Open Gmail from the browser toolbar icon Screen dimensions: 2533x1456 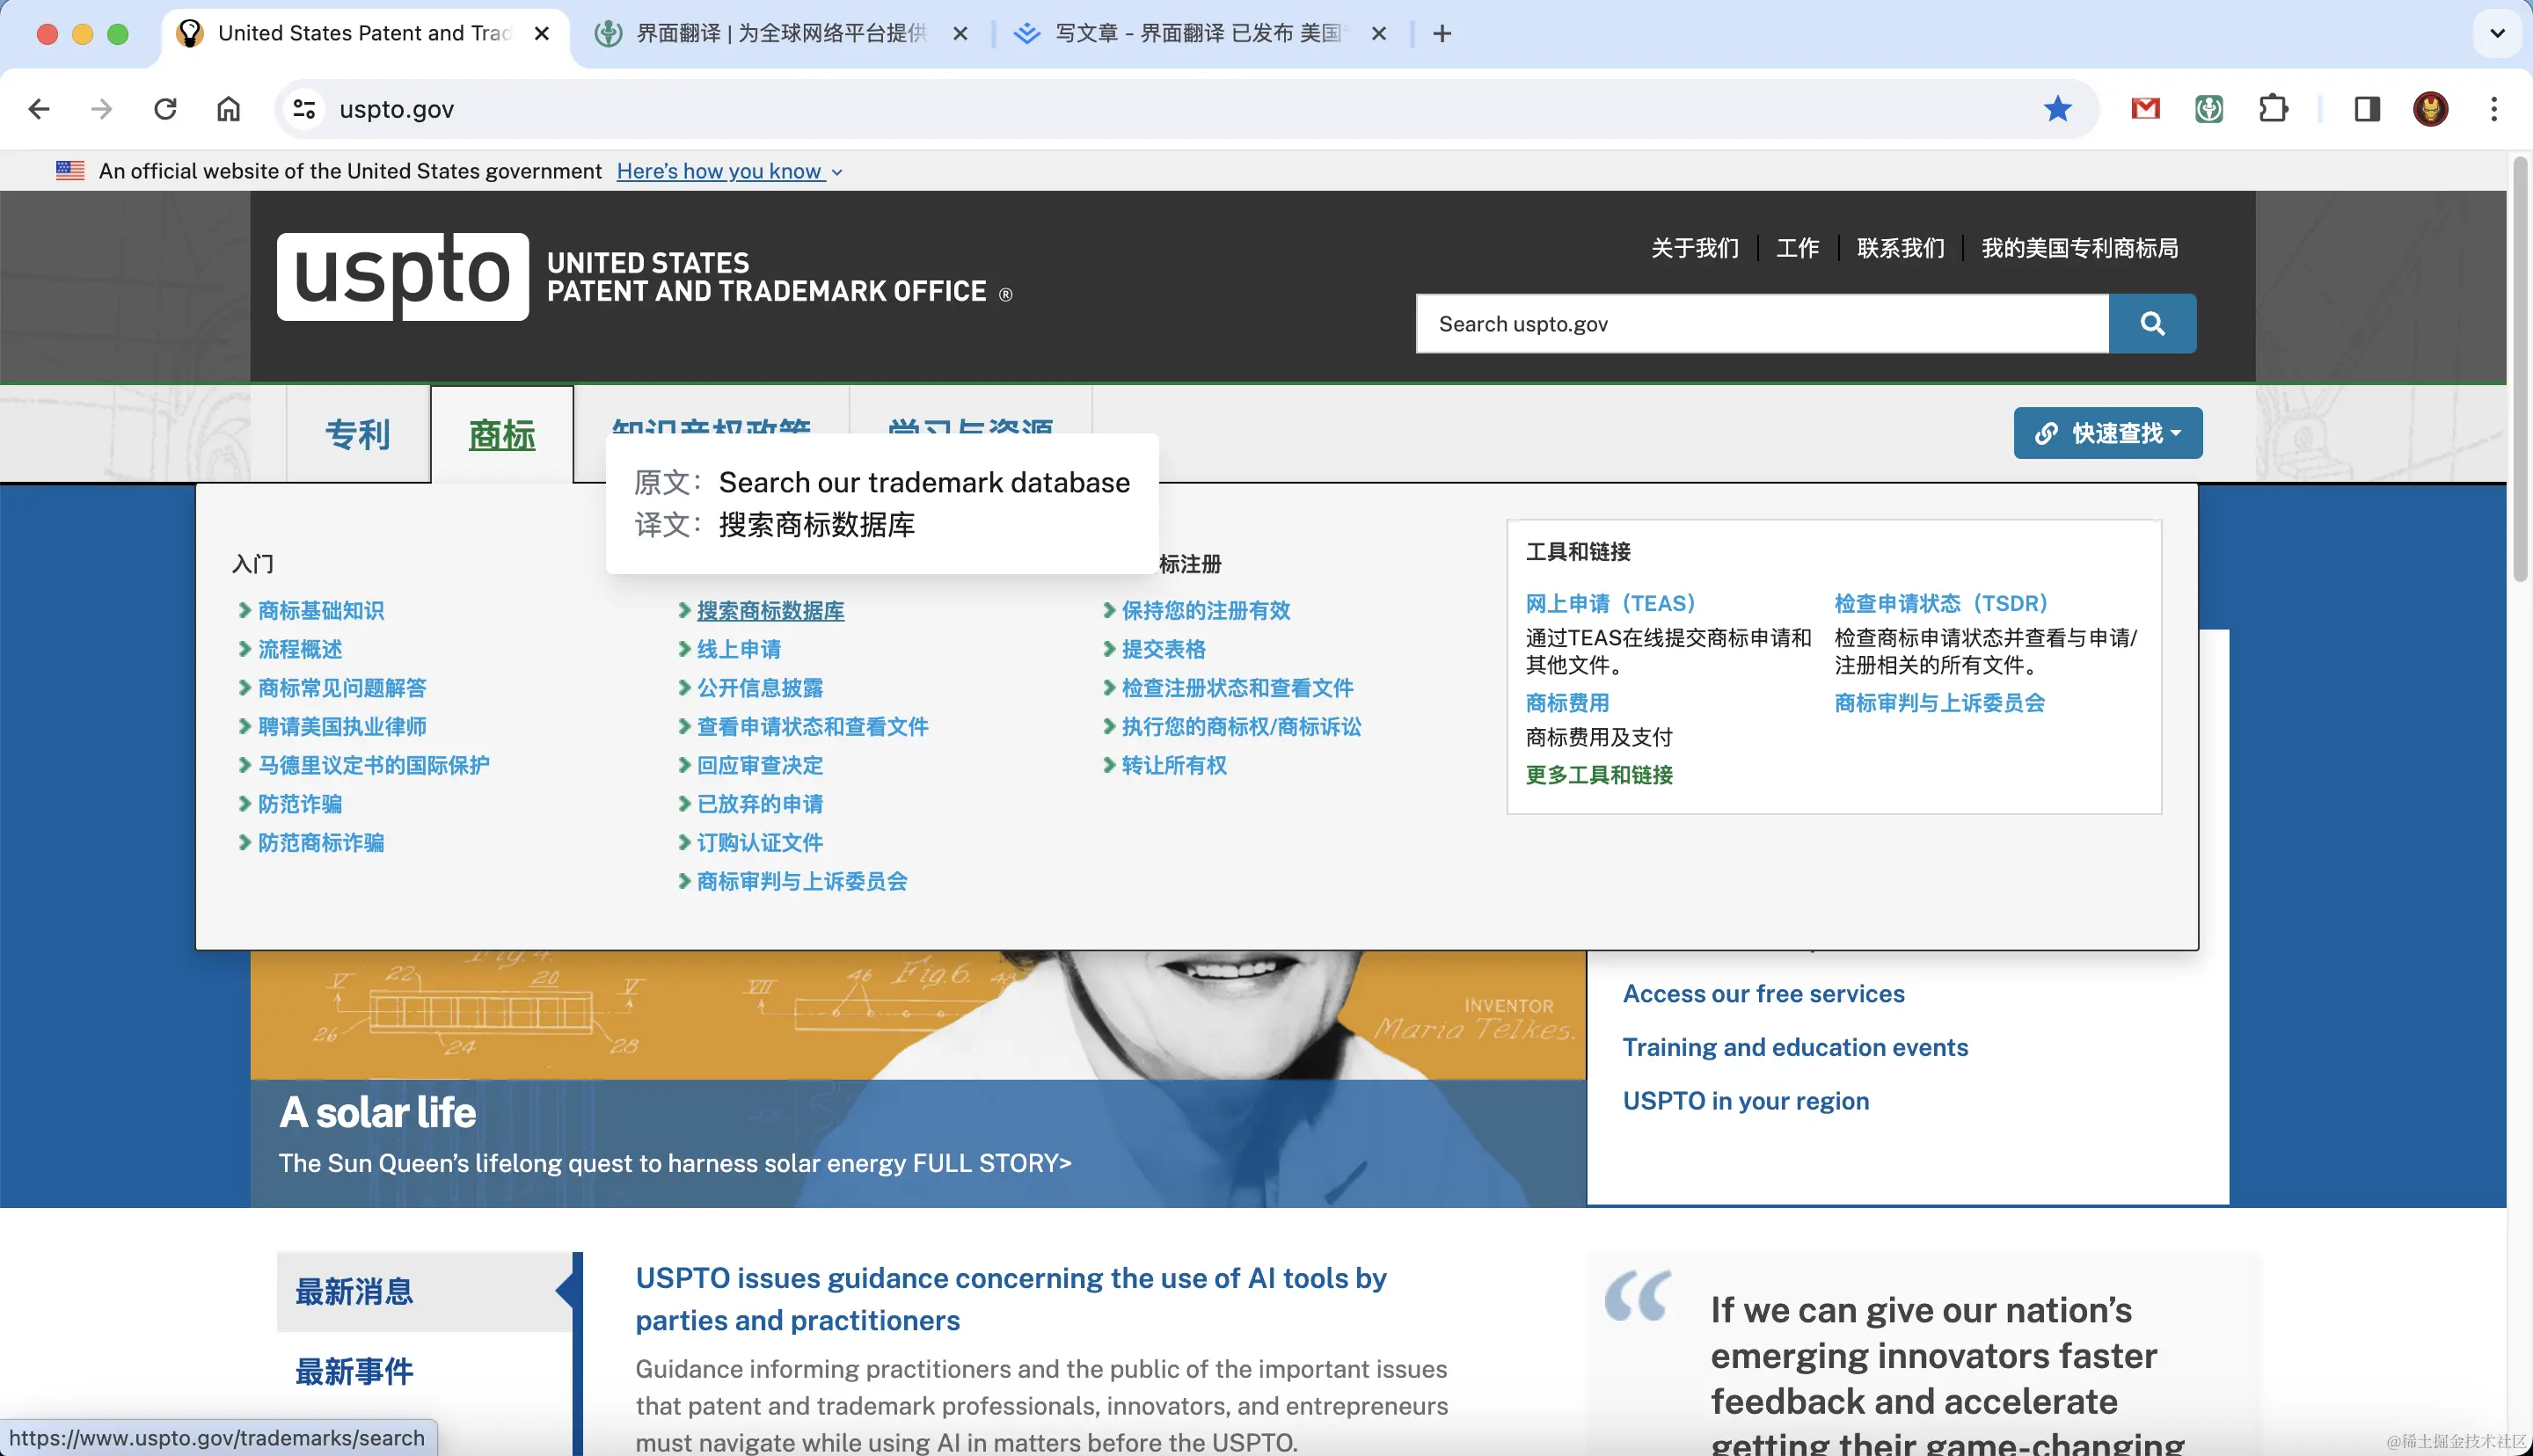point(2145,109)
